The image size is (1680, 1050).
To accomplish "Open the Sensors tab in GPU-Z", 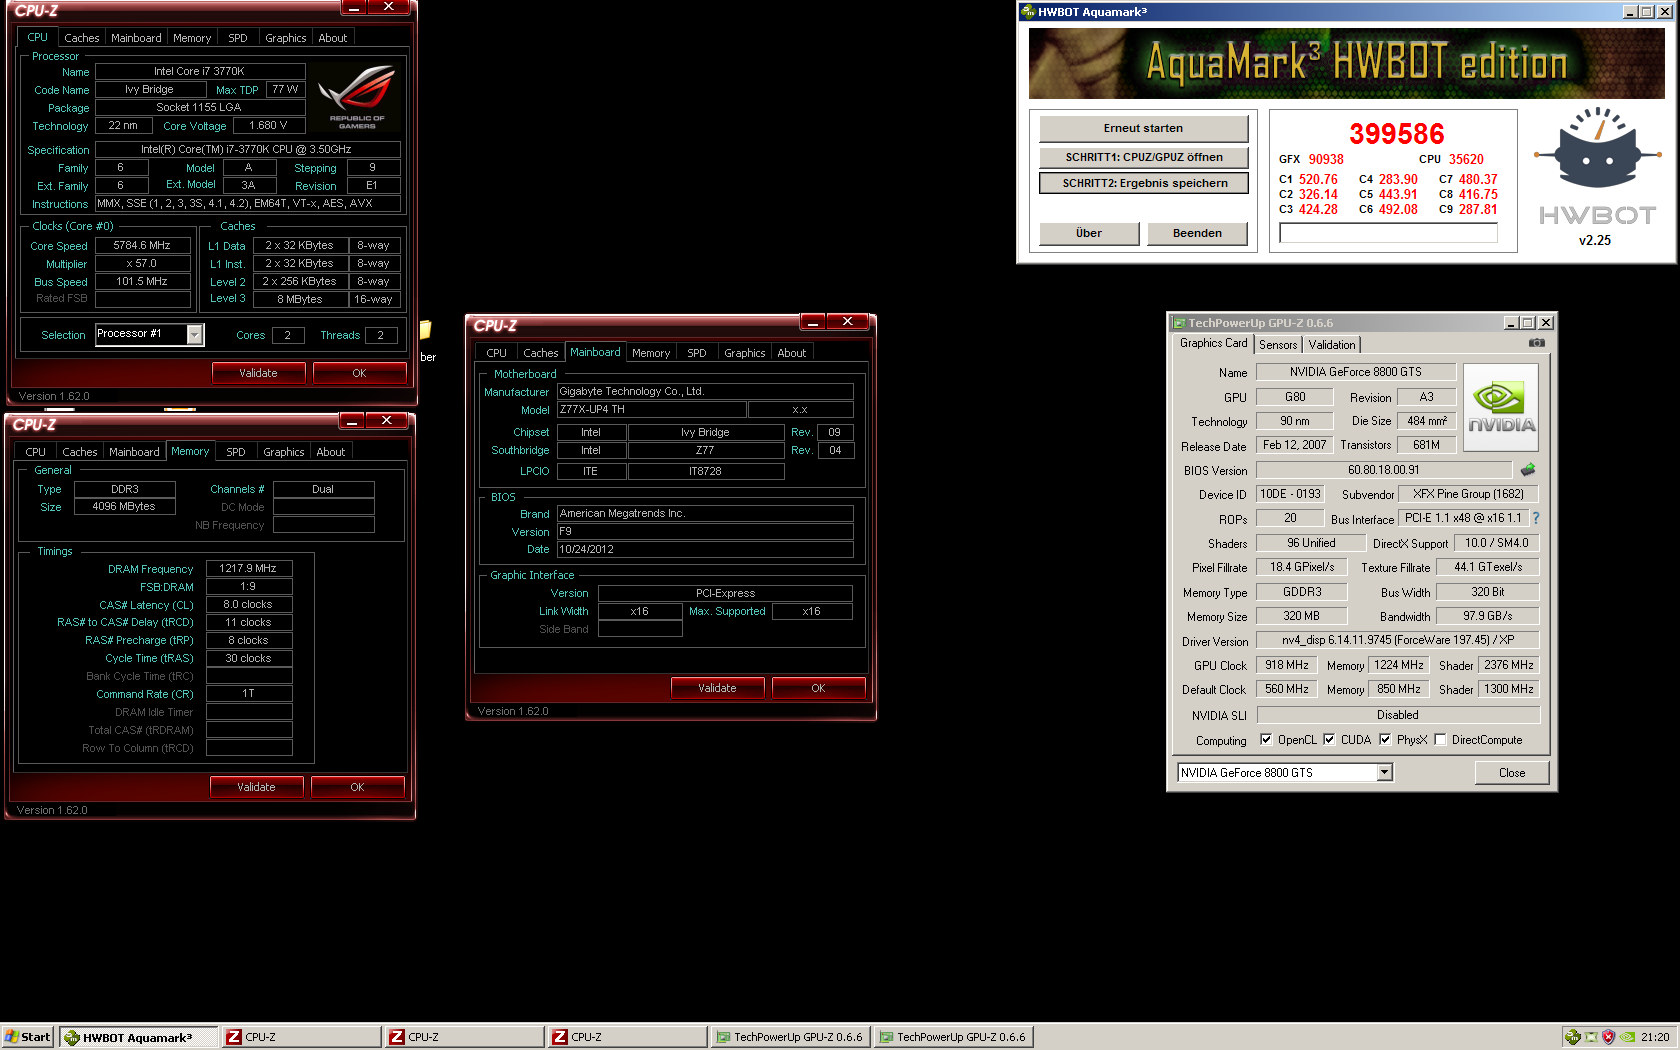I will click(1278, 345).
